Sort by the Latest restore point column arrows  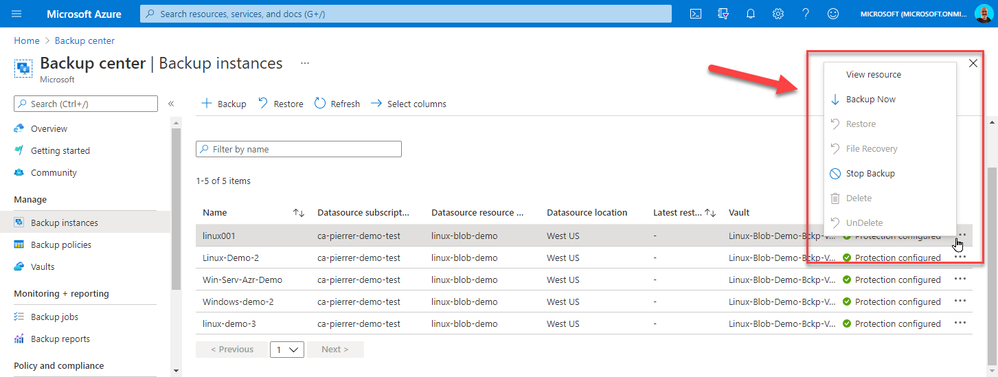[711, 213]
